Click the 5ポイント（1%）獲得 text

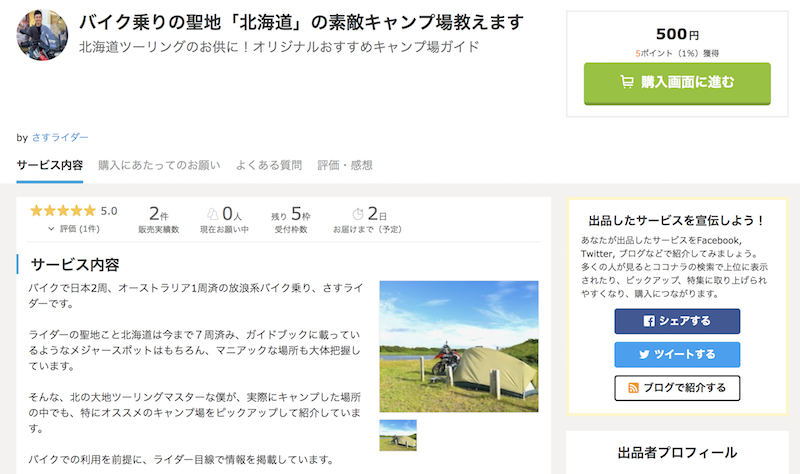(x=677, y=53)
